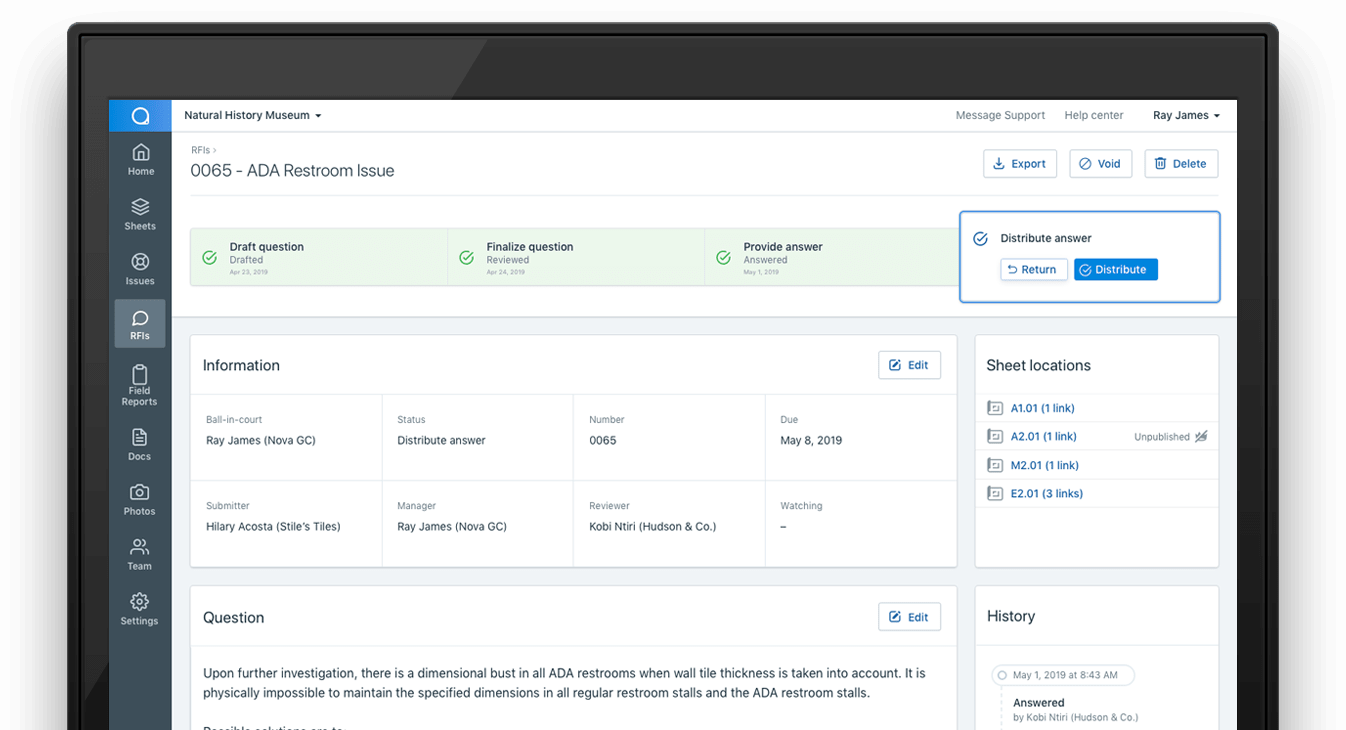
Task: Open the Help center link
Action: pyautogui.click(x=1094, y=116)
